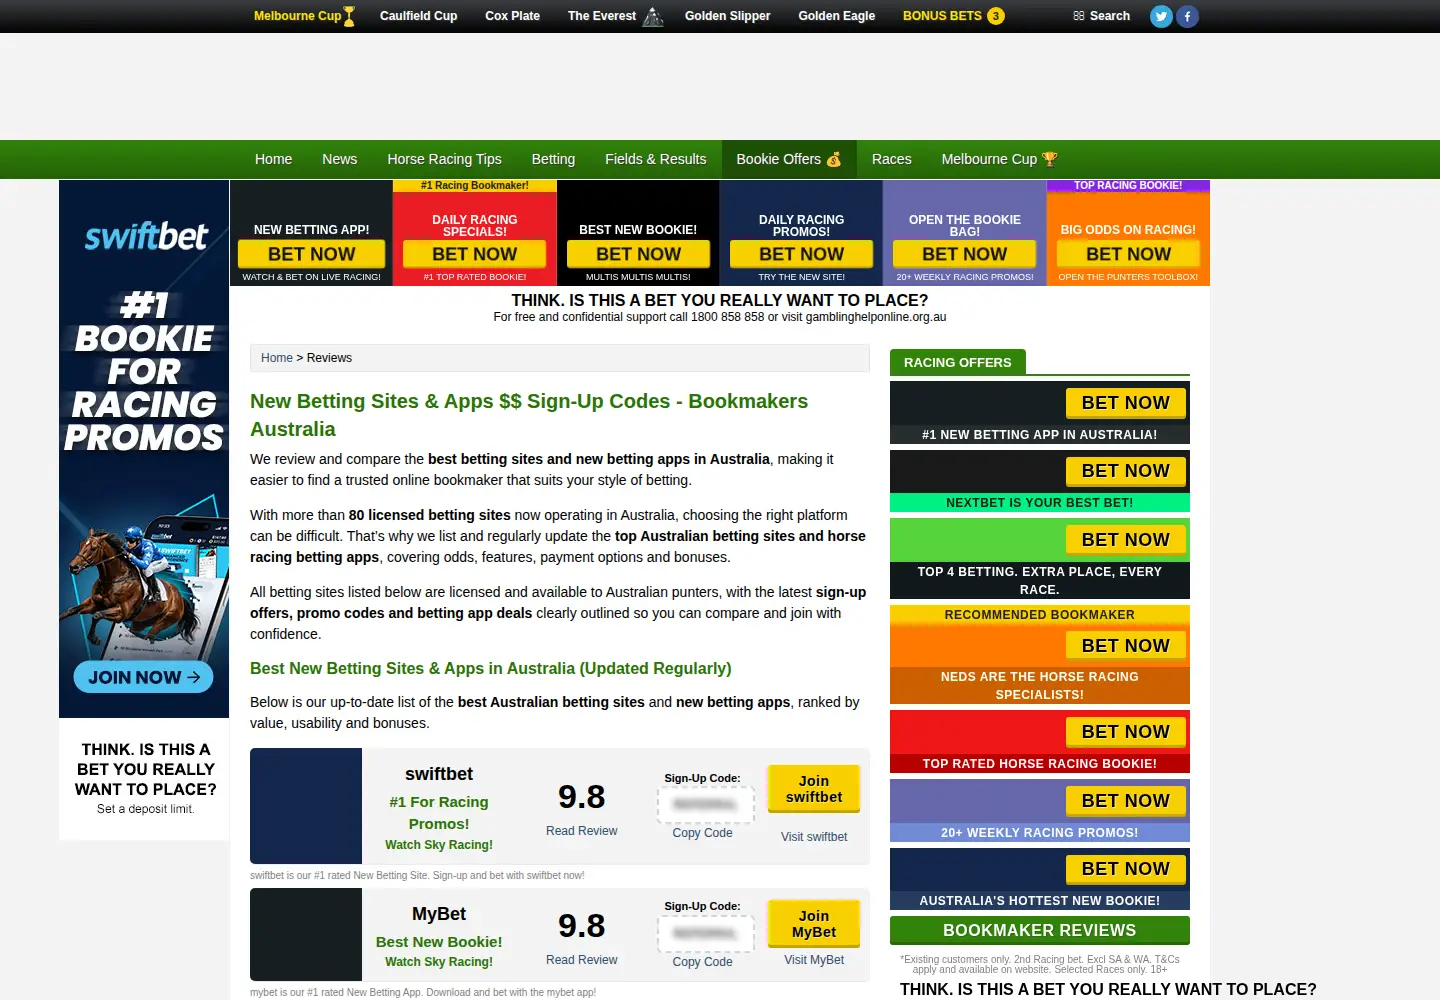Click Join swiftbet button

click(x=814, y=789)
